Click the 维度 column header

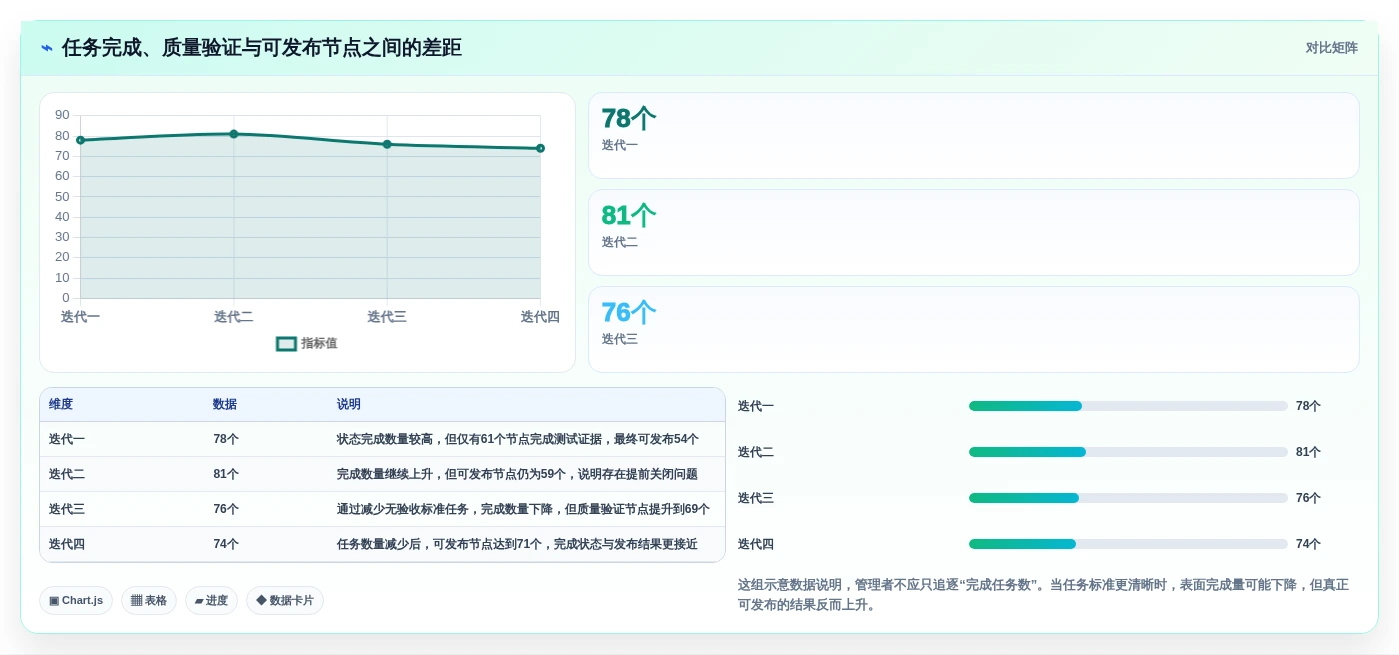click(x=61, y=405)
